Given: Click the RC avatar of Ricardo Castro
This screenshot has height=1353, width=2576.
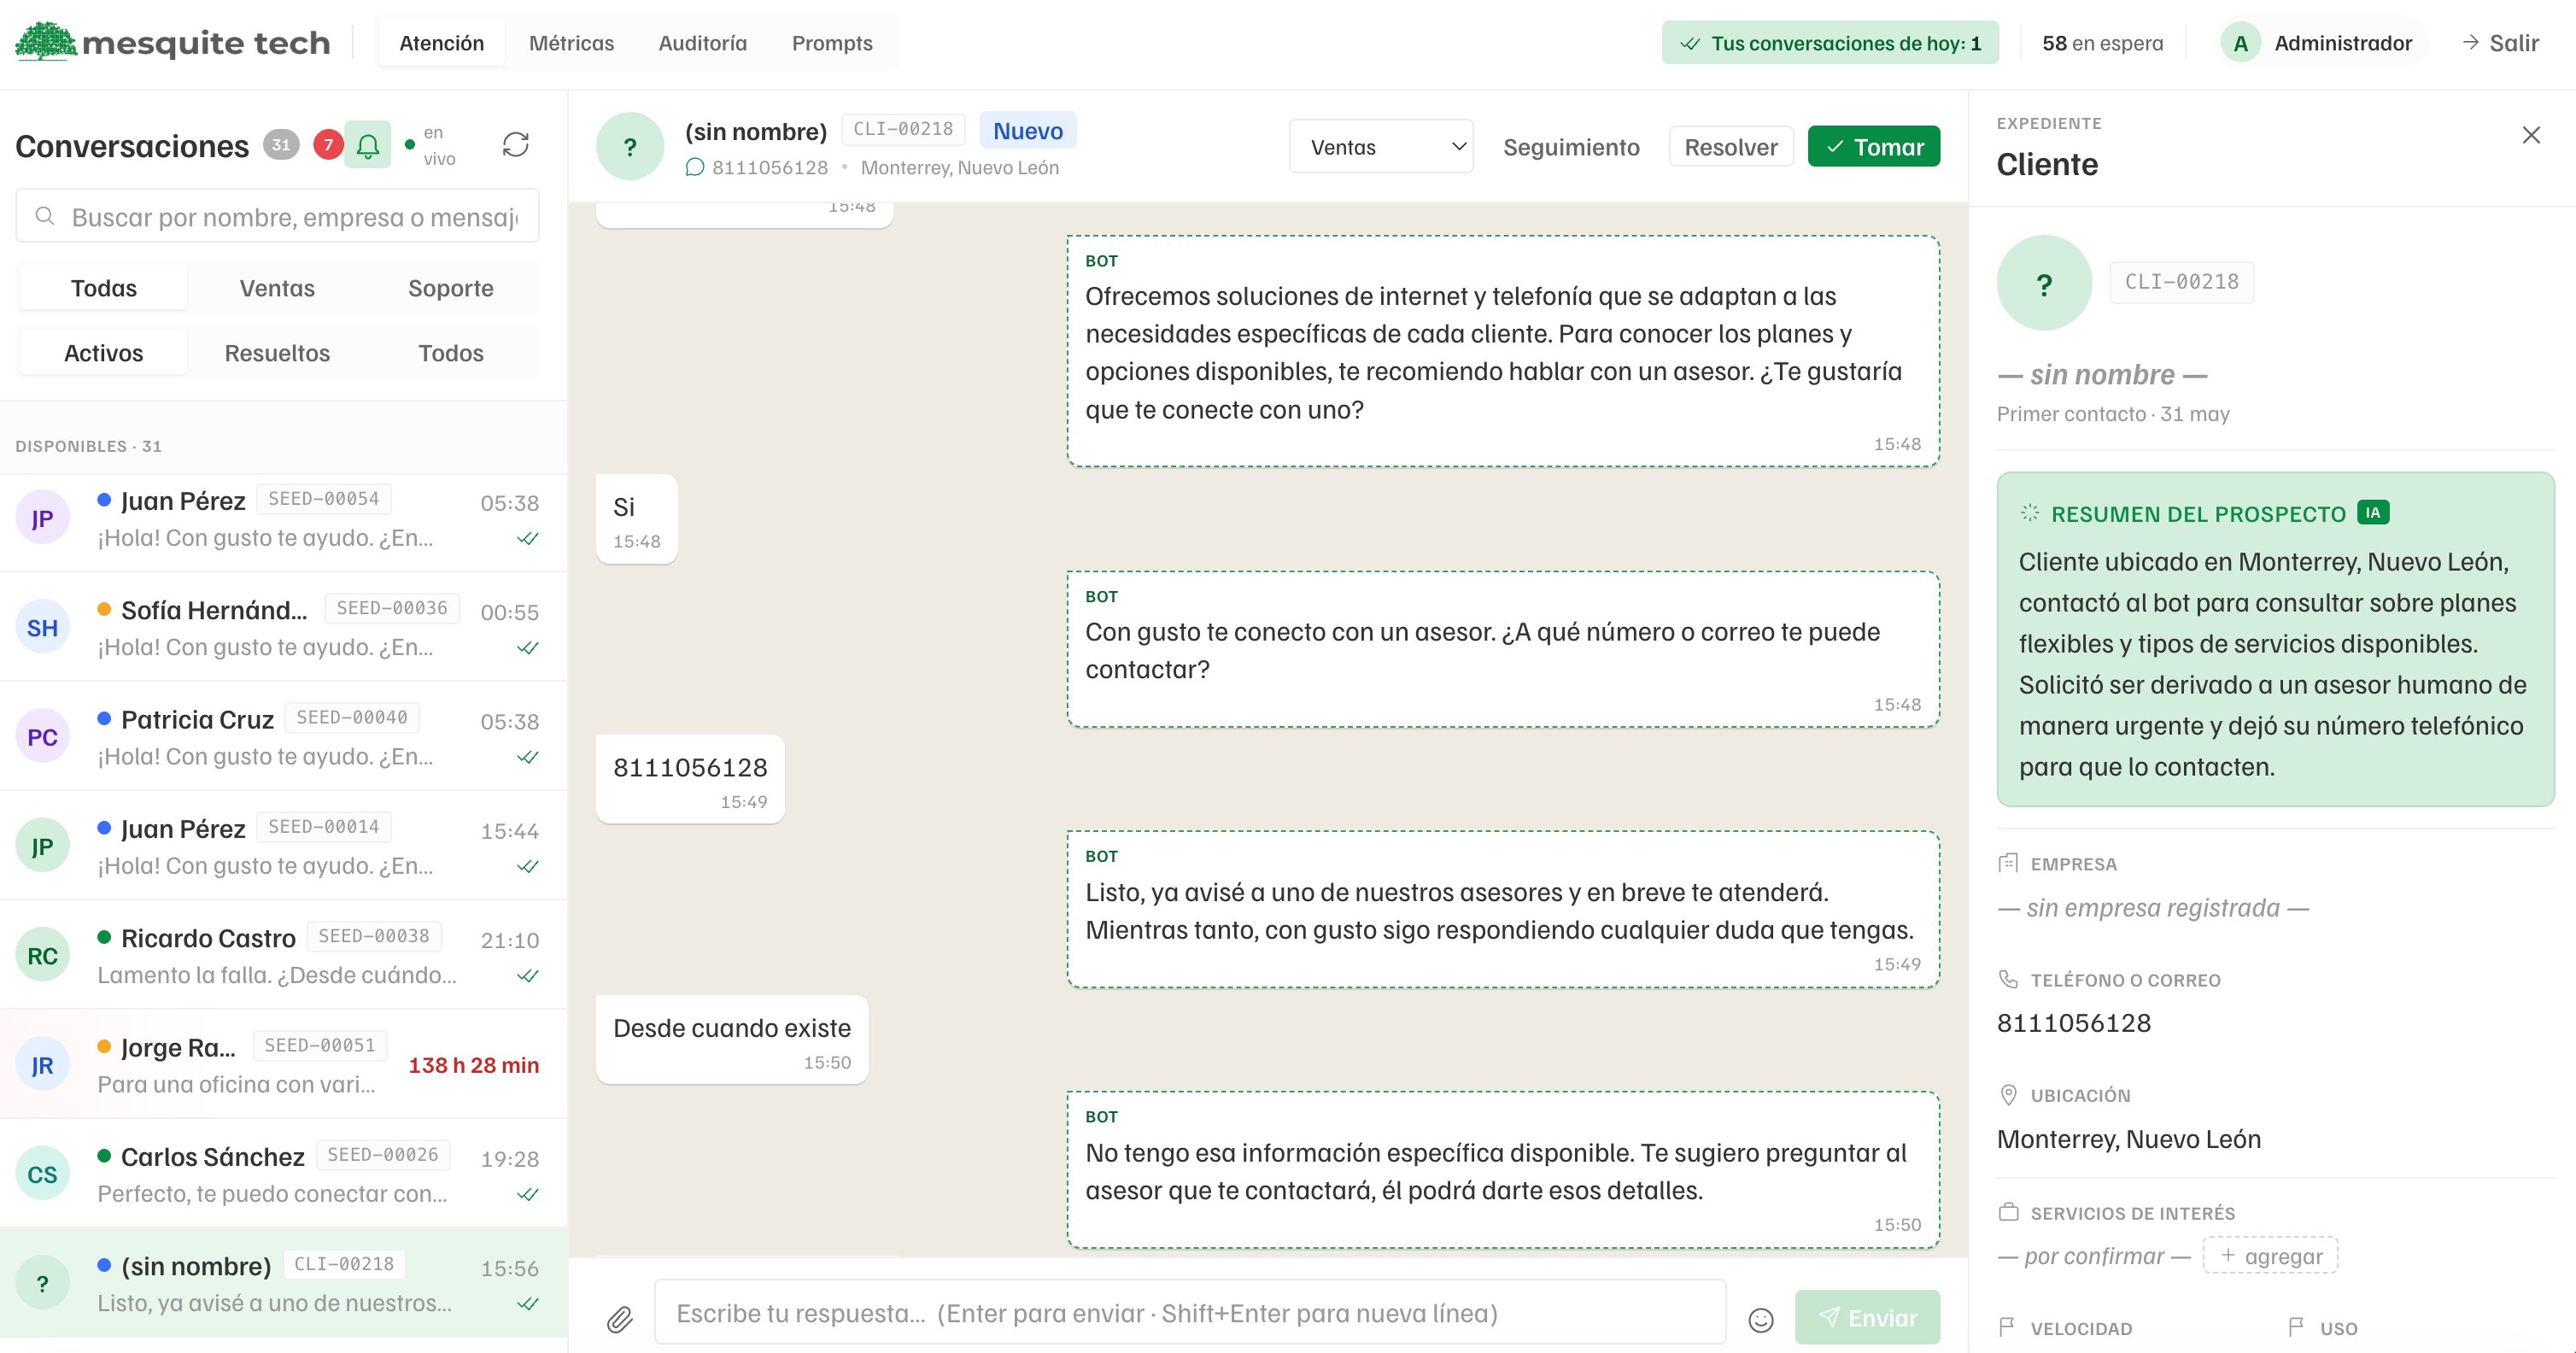Looking at the screenshot, I should [42, 955].
